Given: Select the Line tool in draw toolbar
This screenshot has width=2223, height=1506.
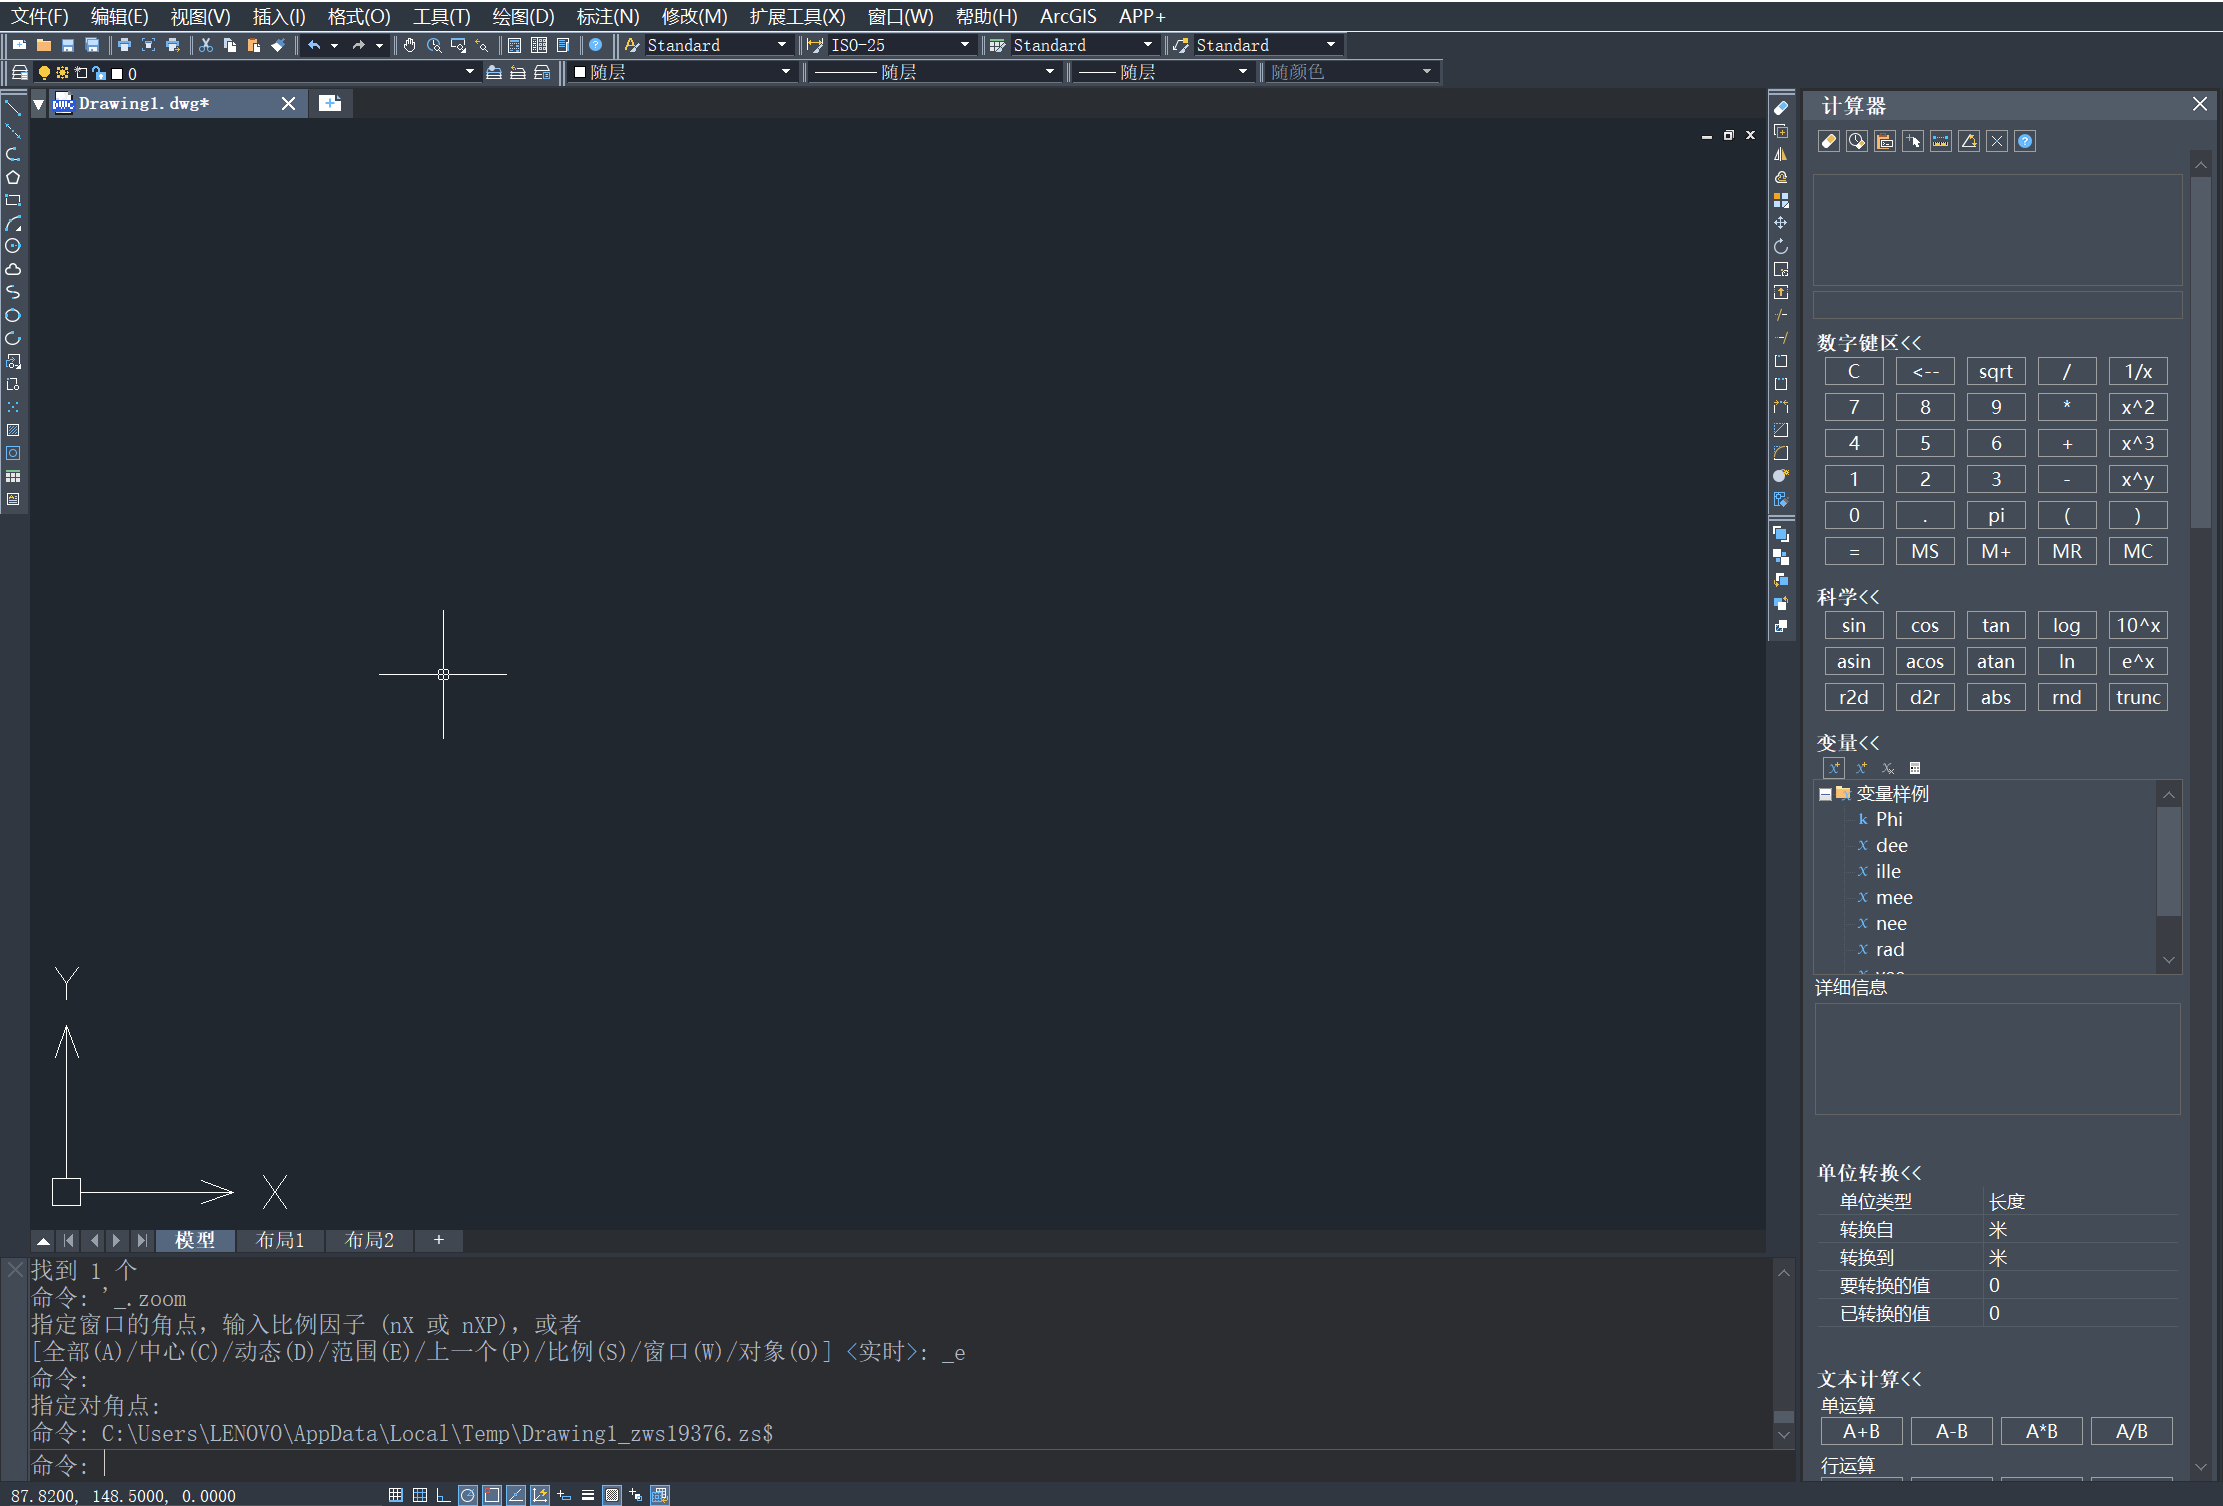Looking at the screenshot, I should point(13,107).
